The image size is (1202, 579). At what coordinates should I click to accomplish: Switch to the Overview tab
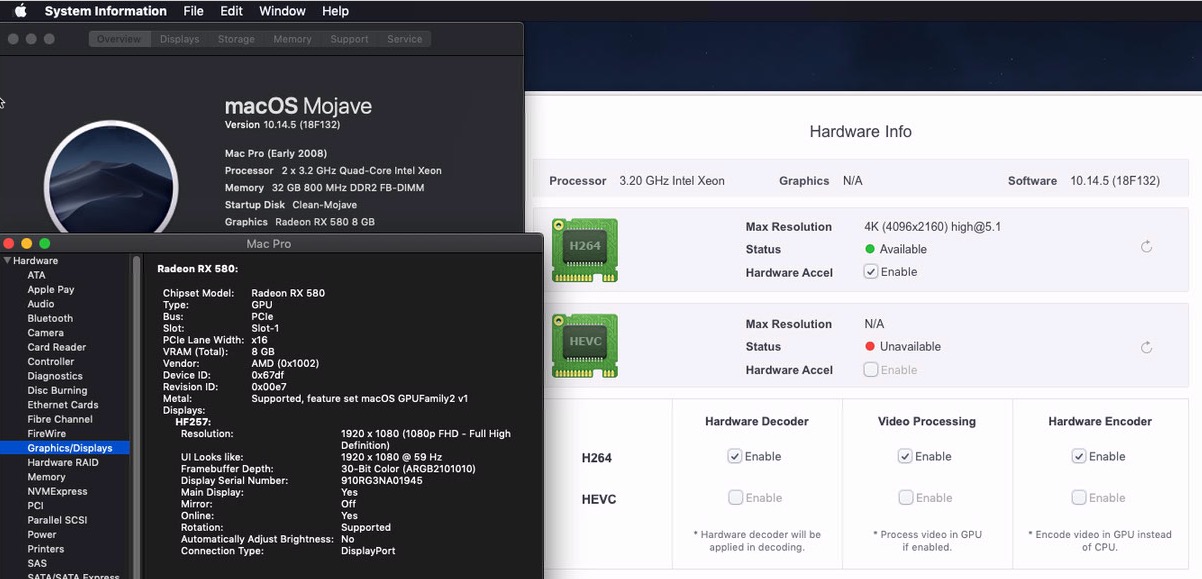point(119,39)
